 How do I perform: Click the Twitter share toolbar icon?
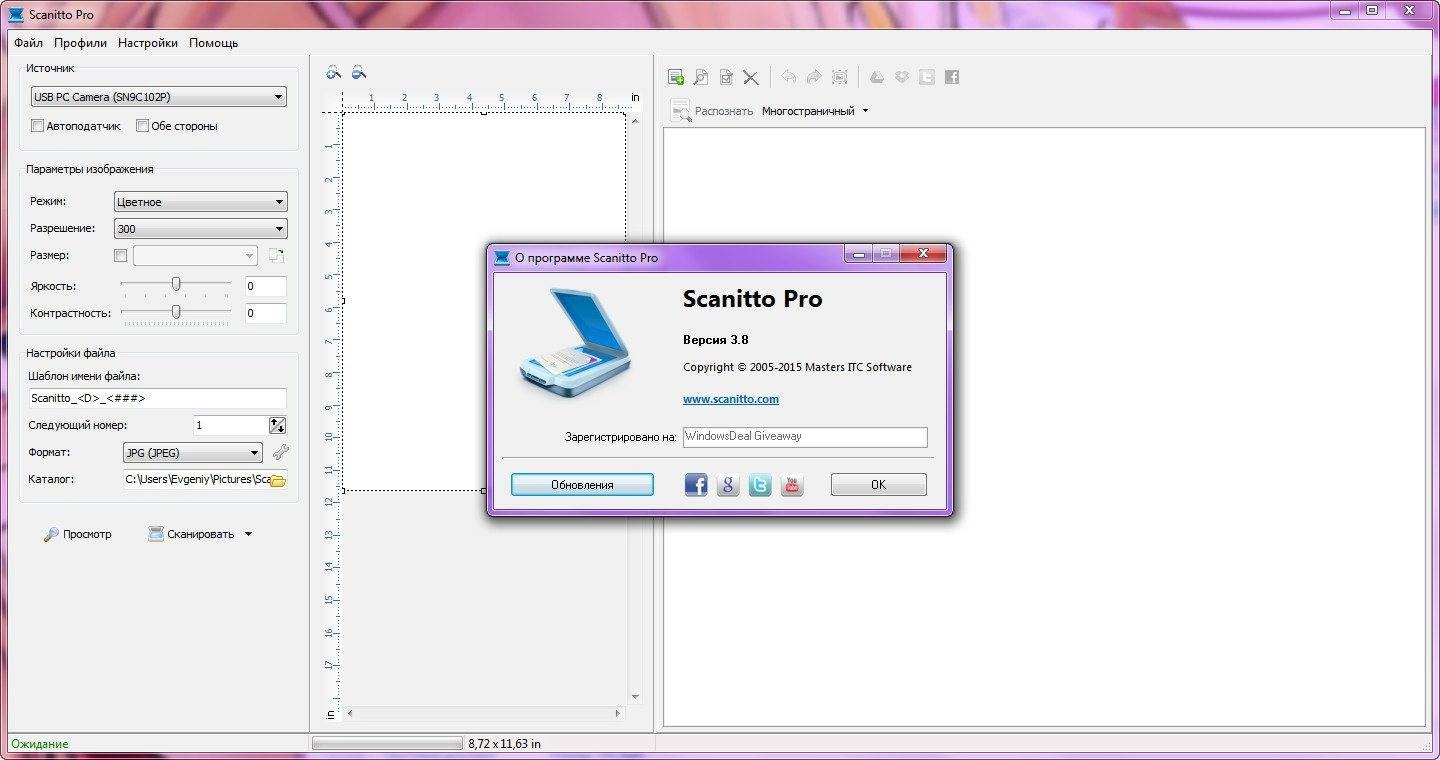[x=927, y=77]
